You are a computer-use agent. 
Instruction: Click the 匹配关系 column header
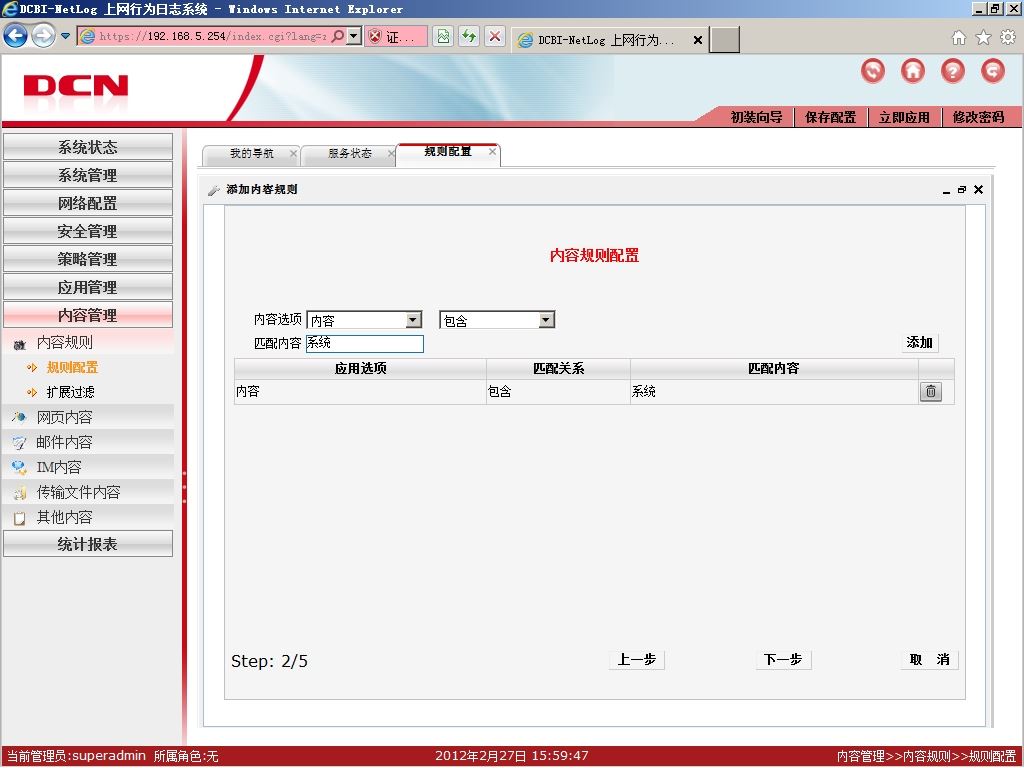558,369
